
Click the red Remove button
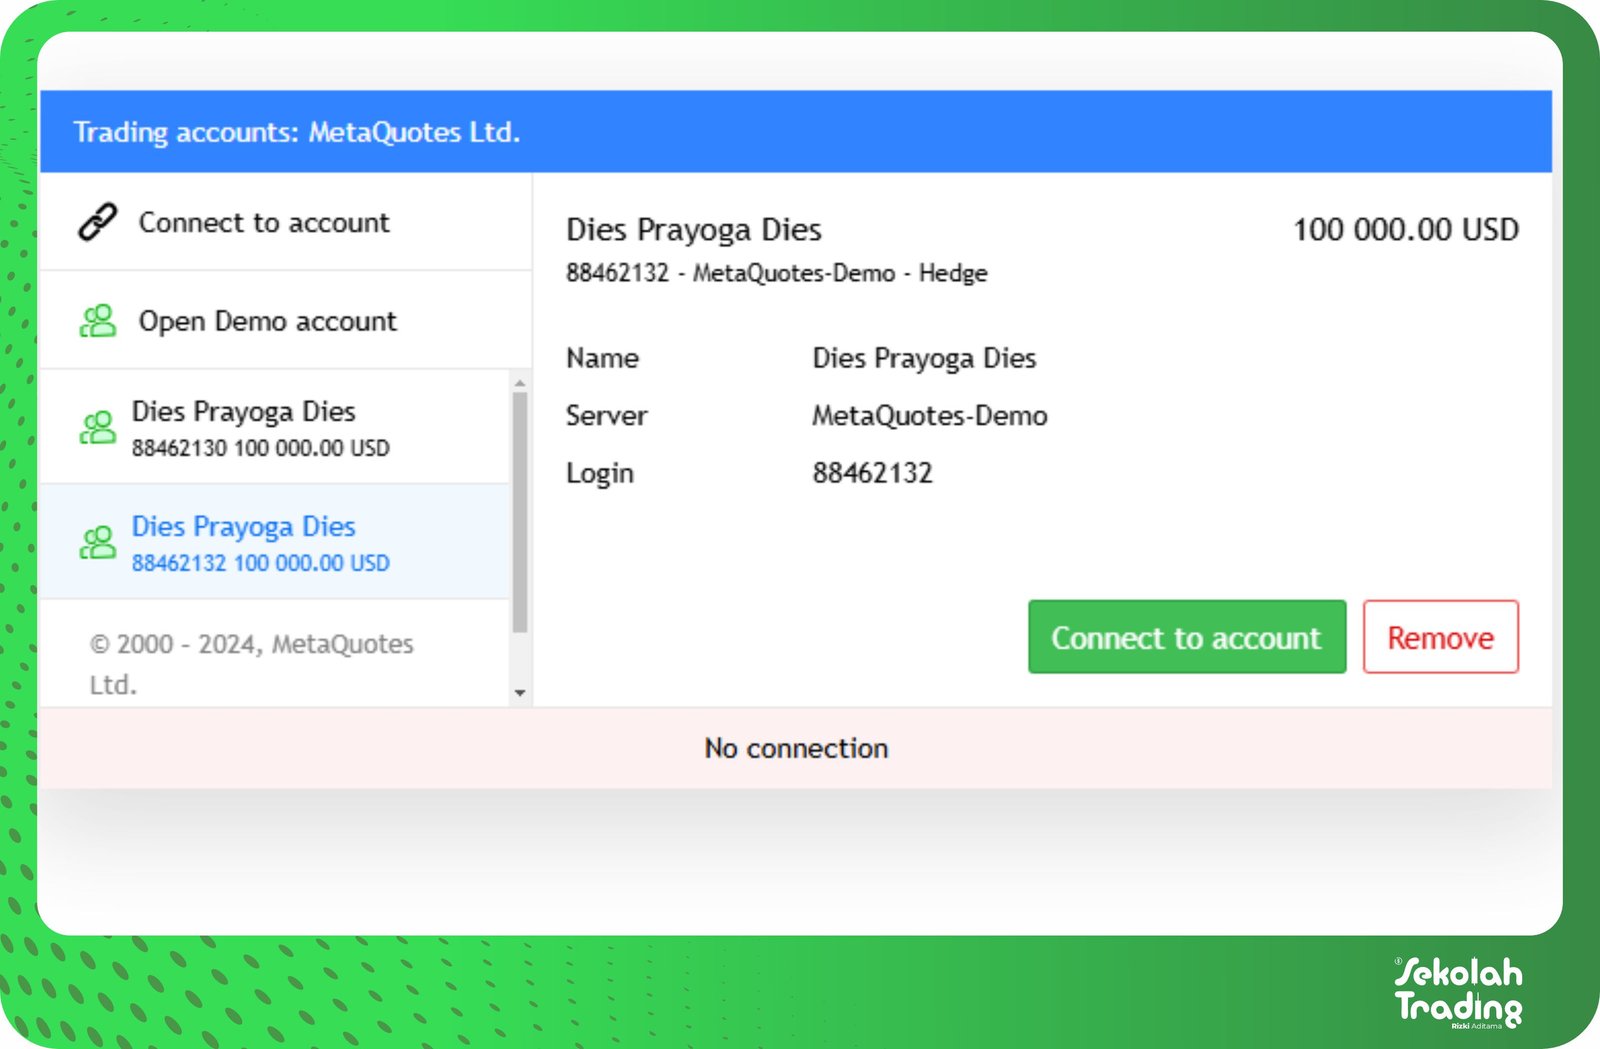coord(1440,637)
